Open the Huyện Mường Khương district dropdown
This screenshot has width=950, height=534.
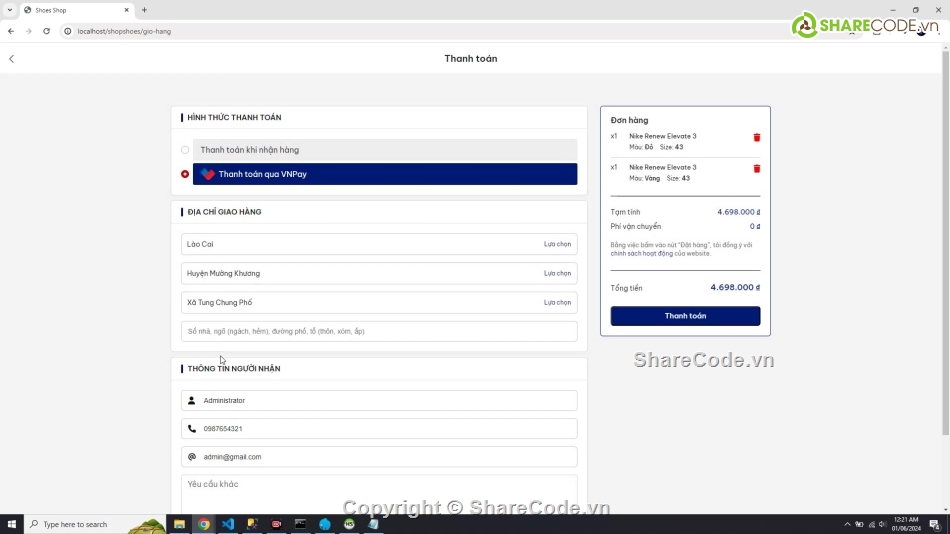[379, 273]
